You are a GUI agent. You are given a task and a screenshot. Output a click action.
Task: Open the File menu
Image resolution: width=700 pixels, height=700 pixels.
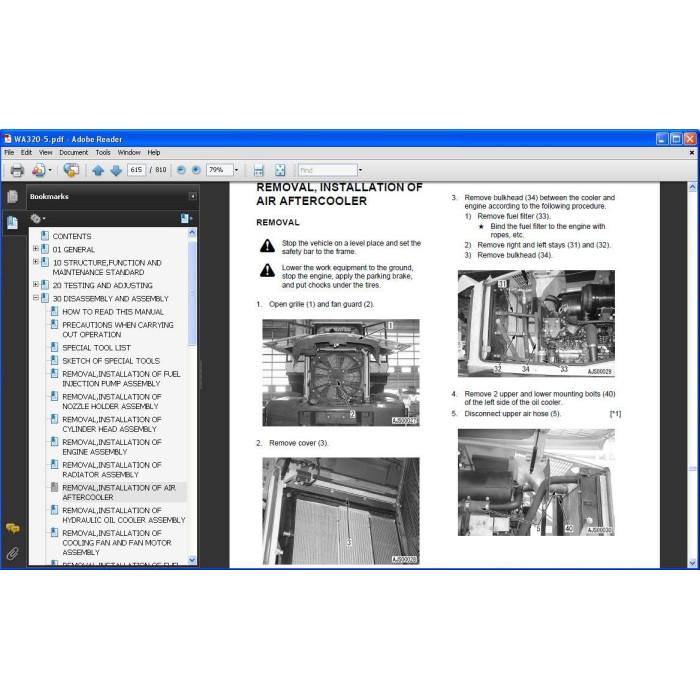point(9,152)
